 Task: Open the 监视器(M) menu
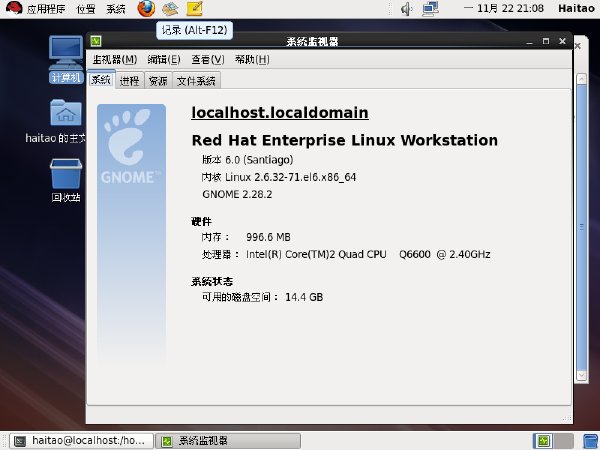pos(115,59)
